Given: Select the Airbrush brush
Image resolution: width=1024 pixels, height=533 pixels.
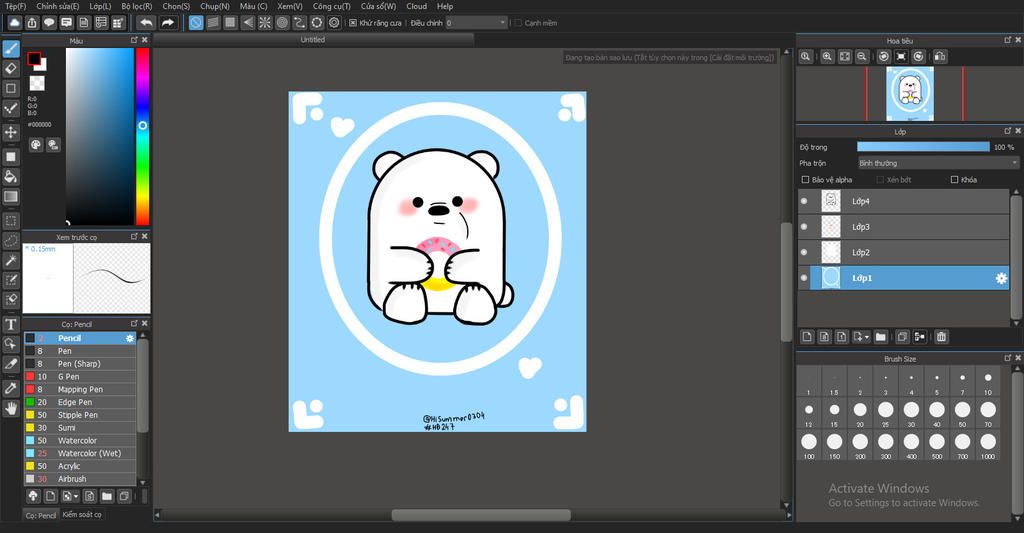Looking at the screenshot, I should coord(80,479).
